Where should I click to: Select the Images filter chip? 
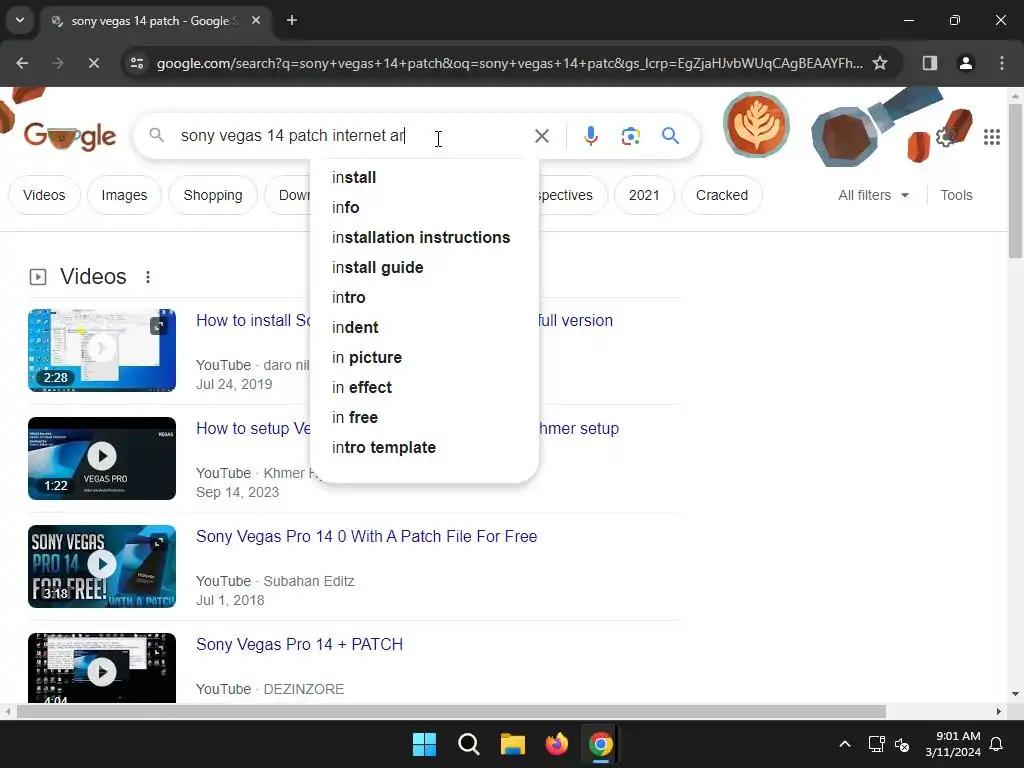(x=124, y=195)
